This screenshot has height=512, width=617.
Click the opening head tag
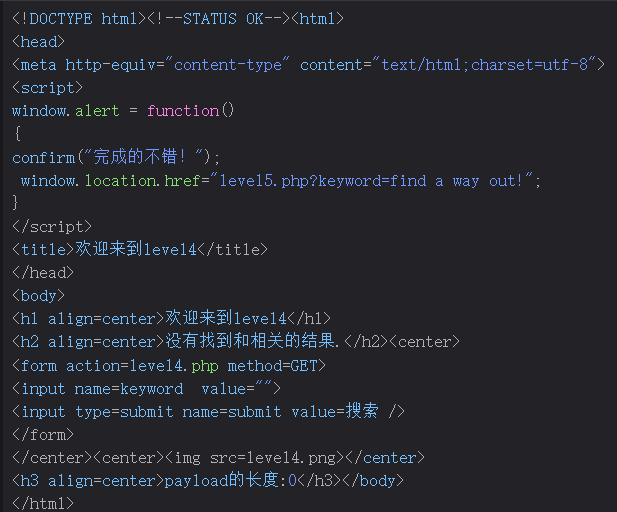coord(38,41)
